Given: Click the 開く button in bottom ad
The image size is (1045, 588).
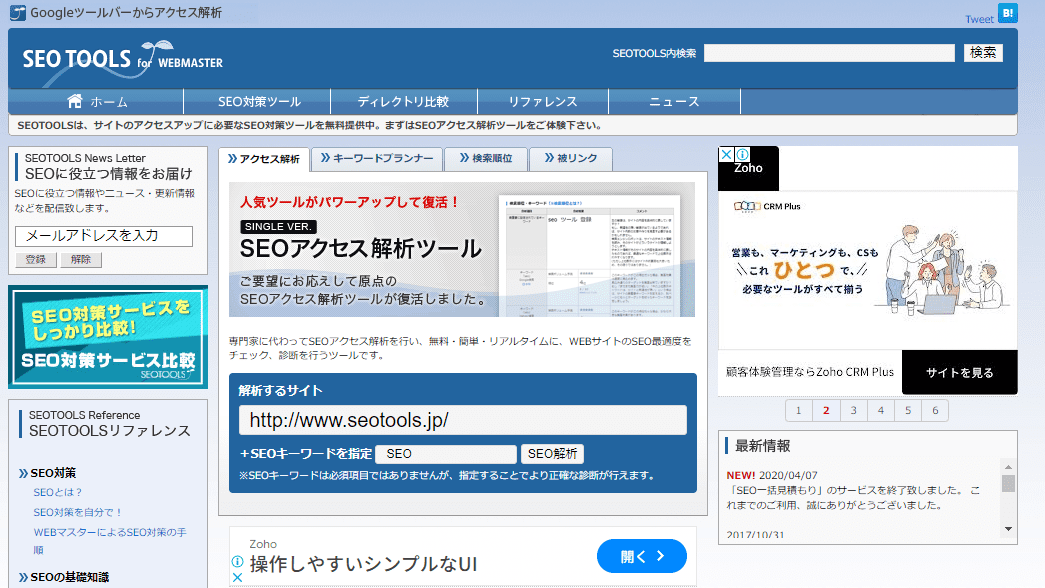Looking at the screenshot, I should 642,556.
